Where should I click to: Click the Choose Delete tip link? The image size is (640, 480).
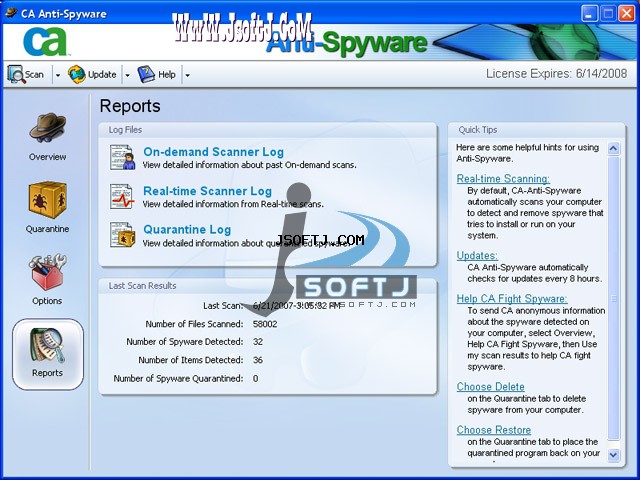491,387
